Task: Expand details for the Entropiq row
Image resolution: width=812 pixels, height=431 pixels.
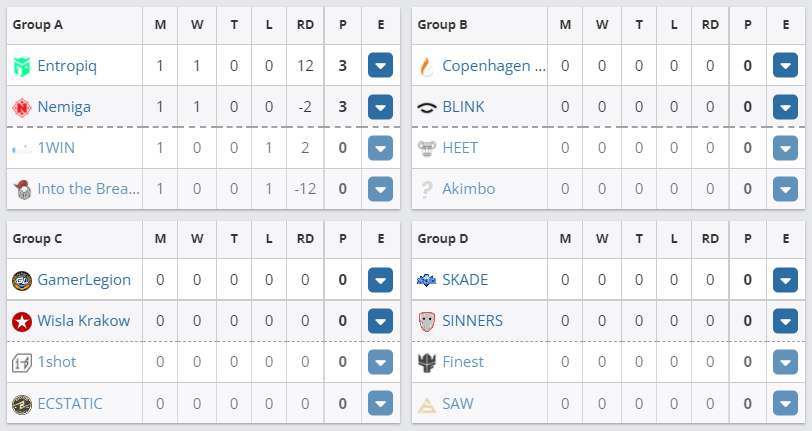Action: pyautogui.click(x=380, y=67)
